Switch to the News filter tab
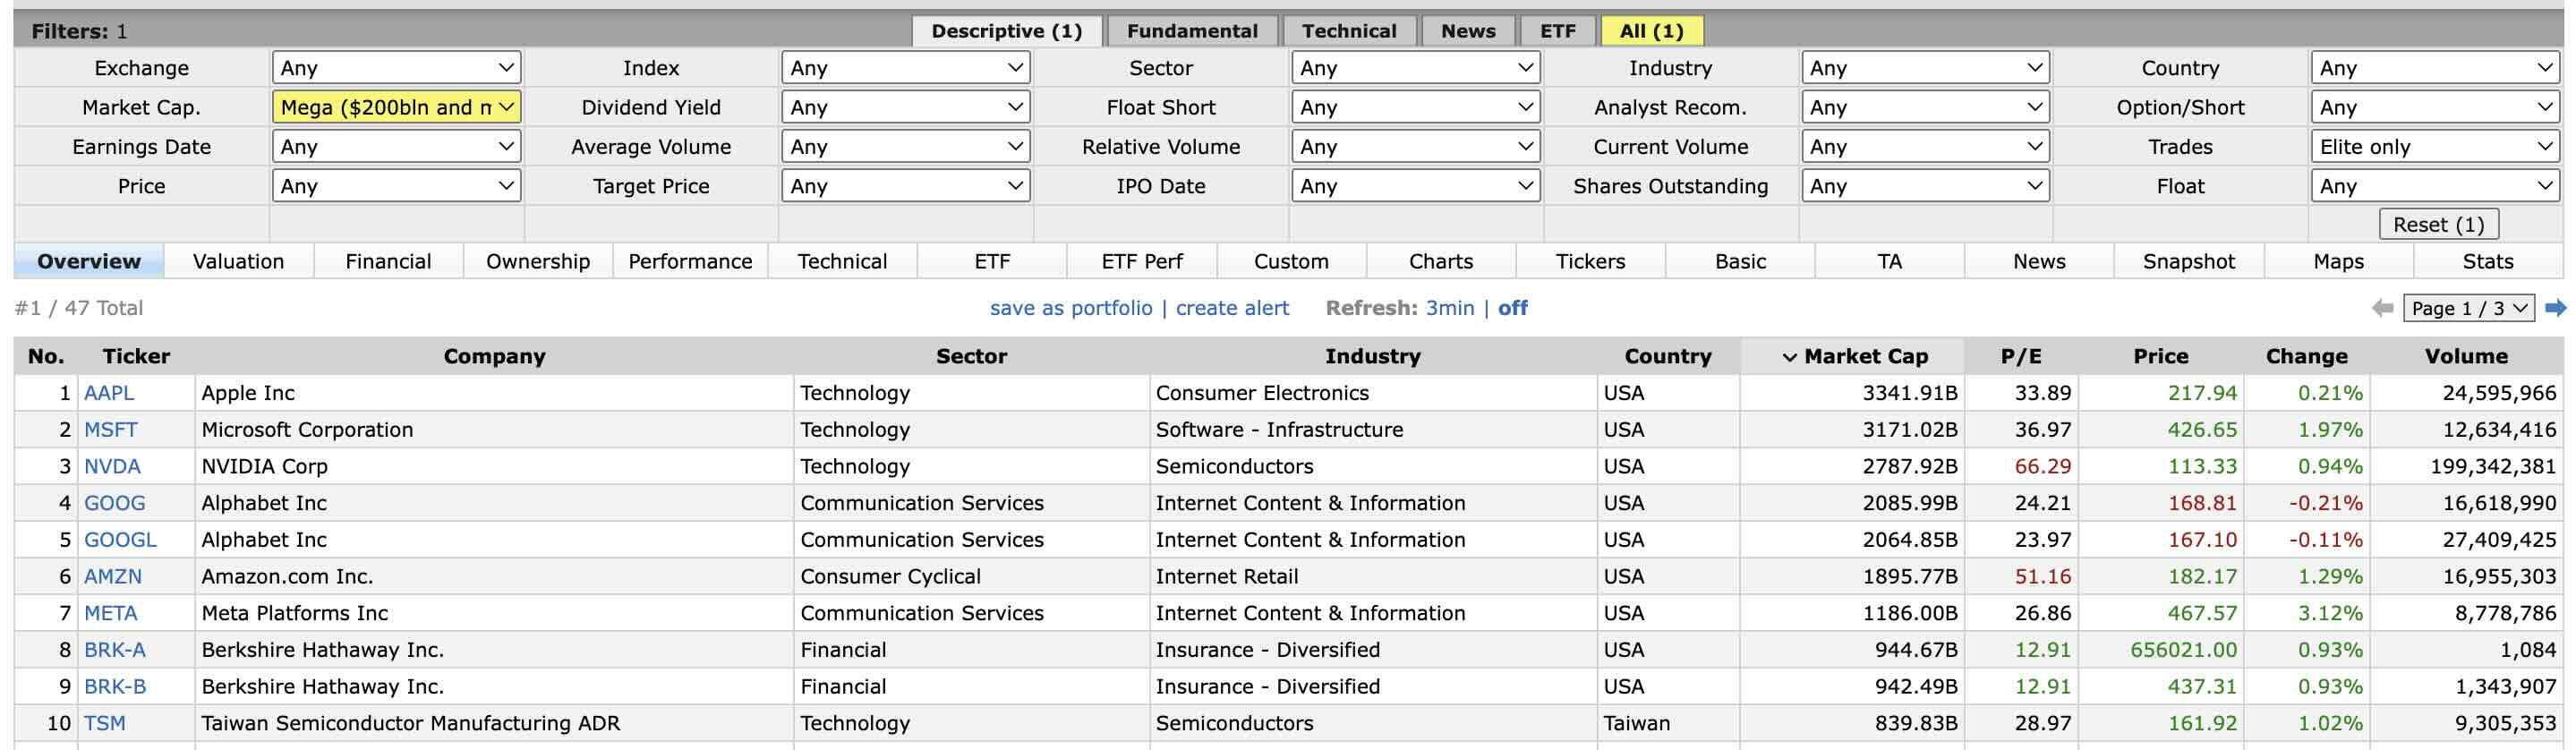This screenshot has width=2576, height=750. [1468, 31]
